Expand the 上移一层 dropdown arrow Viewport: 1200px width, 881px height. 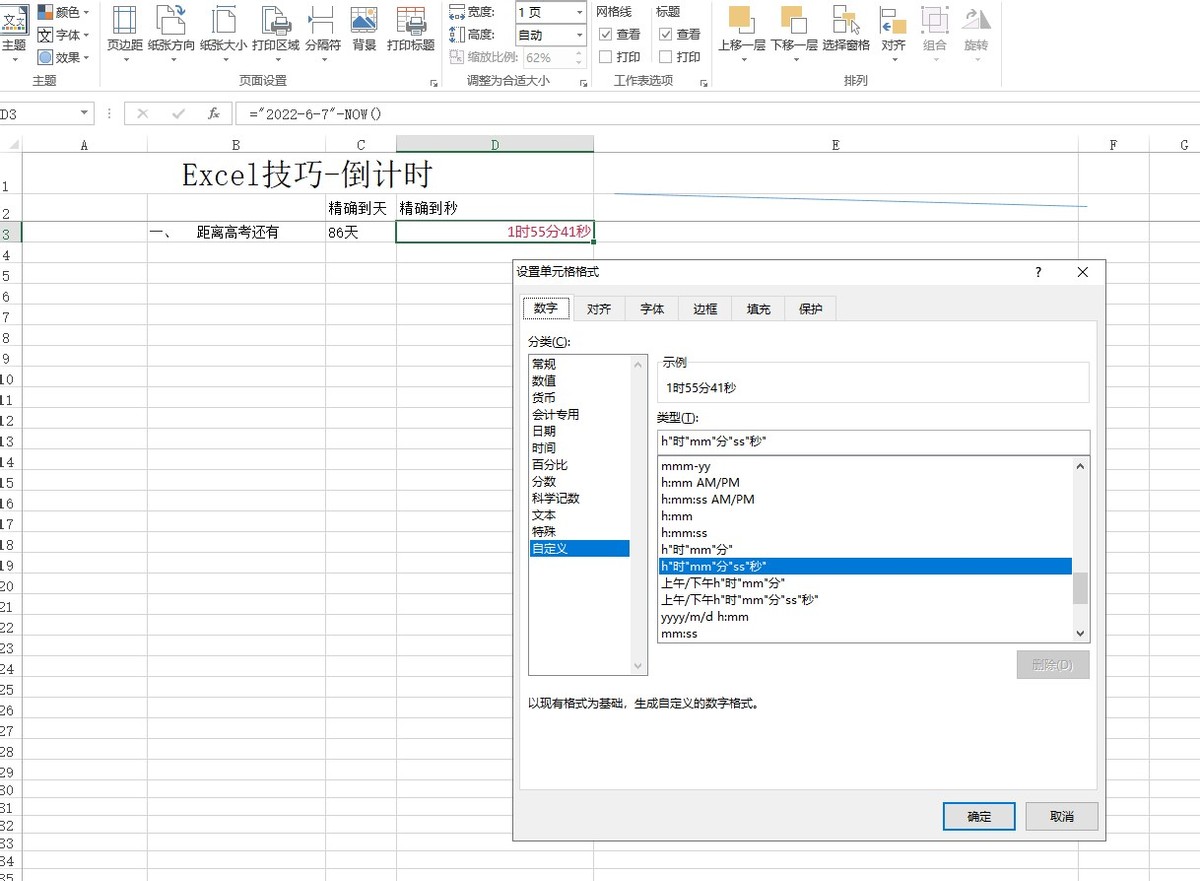744,59
